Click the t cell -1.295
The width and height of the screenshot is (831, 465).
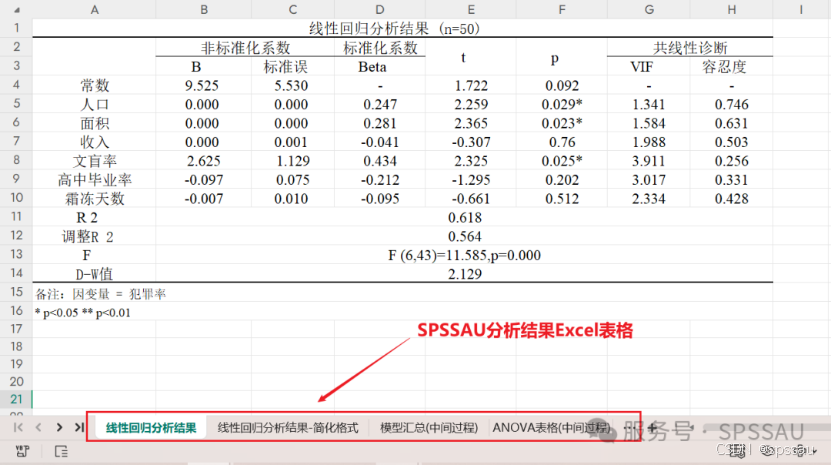coord(471,180)
